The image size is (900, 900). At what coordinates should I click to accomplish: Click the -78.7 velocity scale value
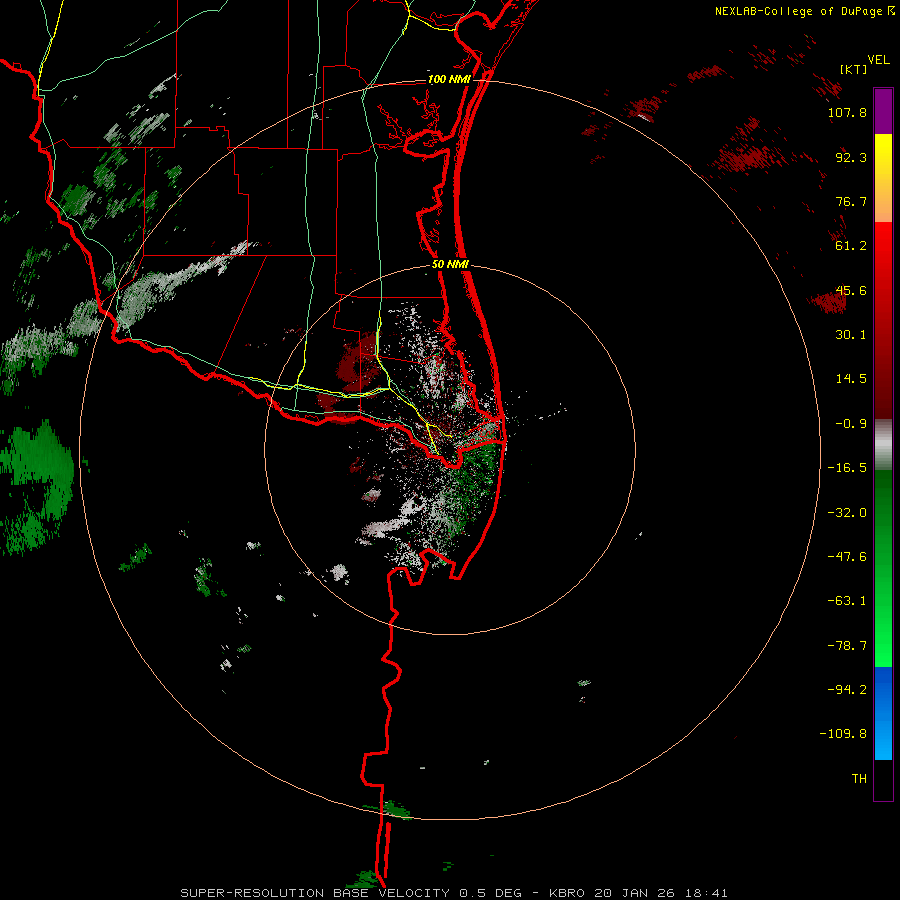[847, 646]
